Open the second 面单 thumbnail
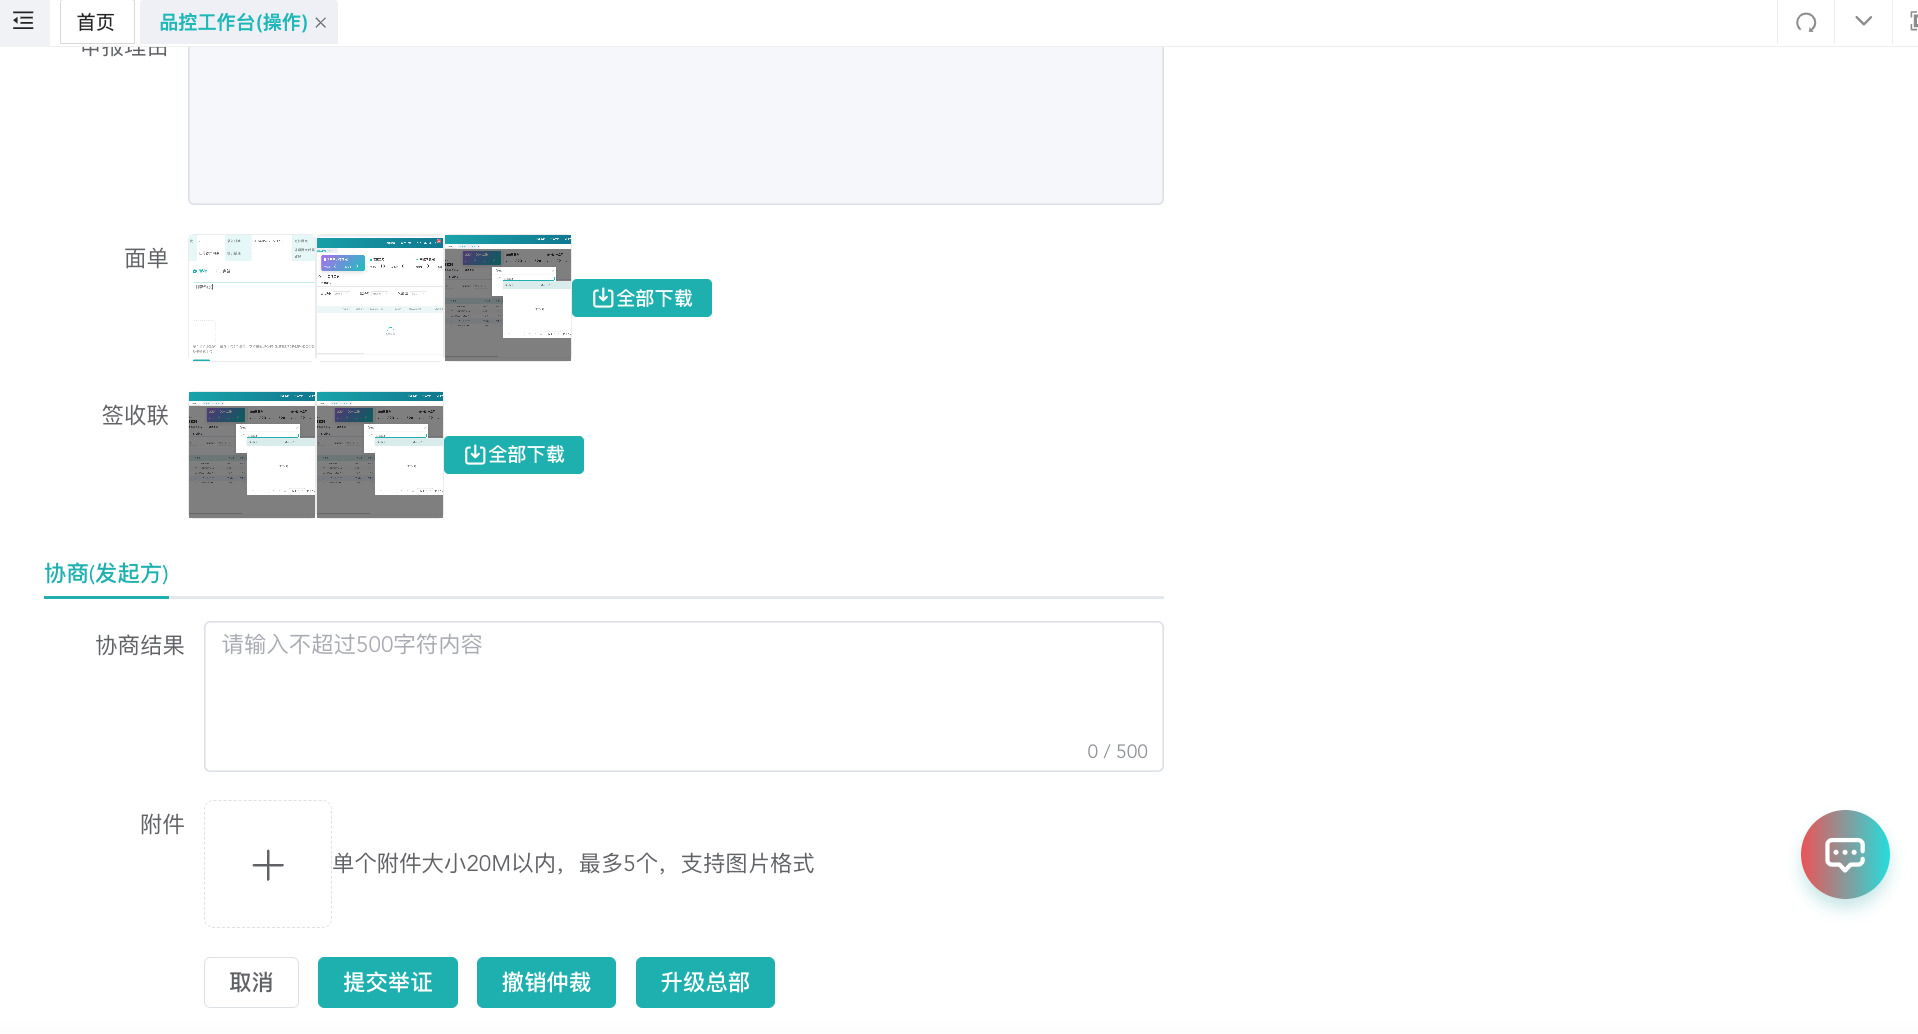The height and width of the screenshot is (1034, 1918). (380, 298)
